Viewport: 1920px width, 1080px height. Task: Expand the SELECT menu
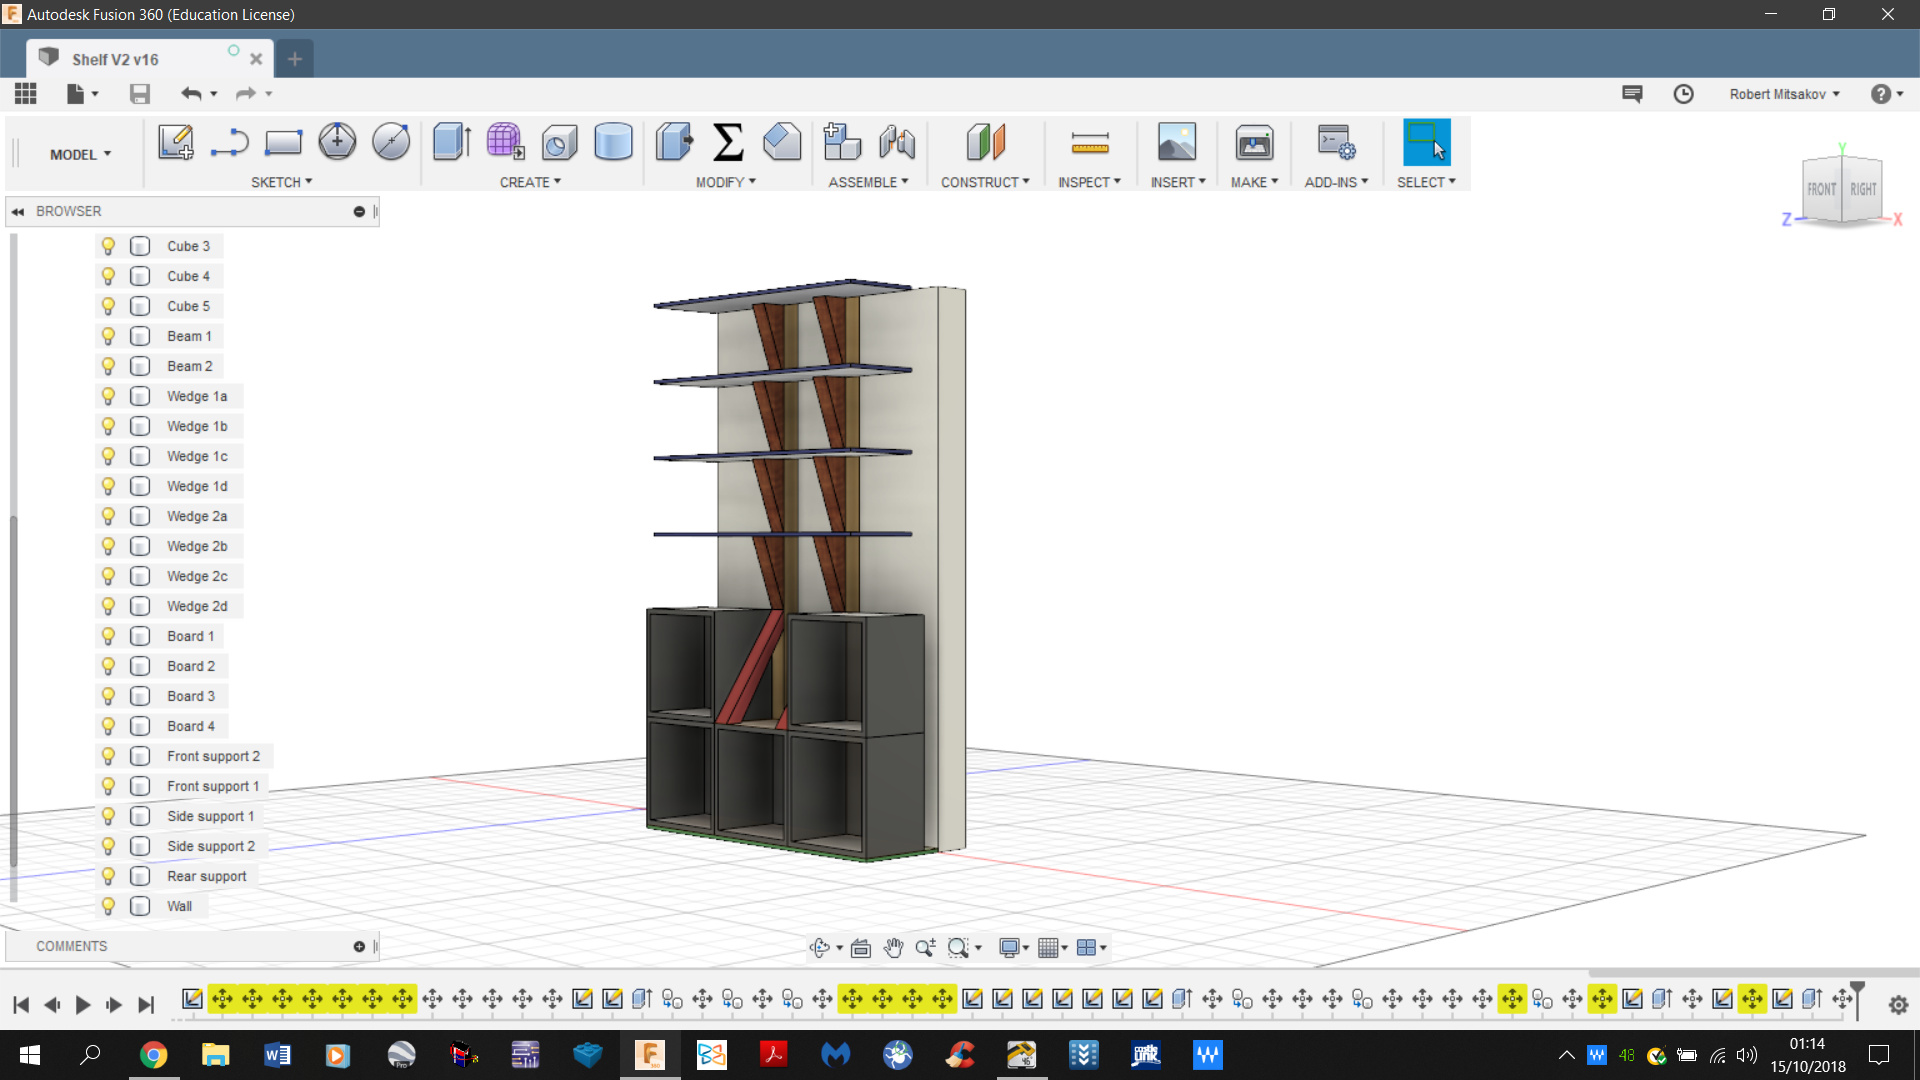click(1426, 182)
